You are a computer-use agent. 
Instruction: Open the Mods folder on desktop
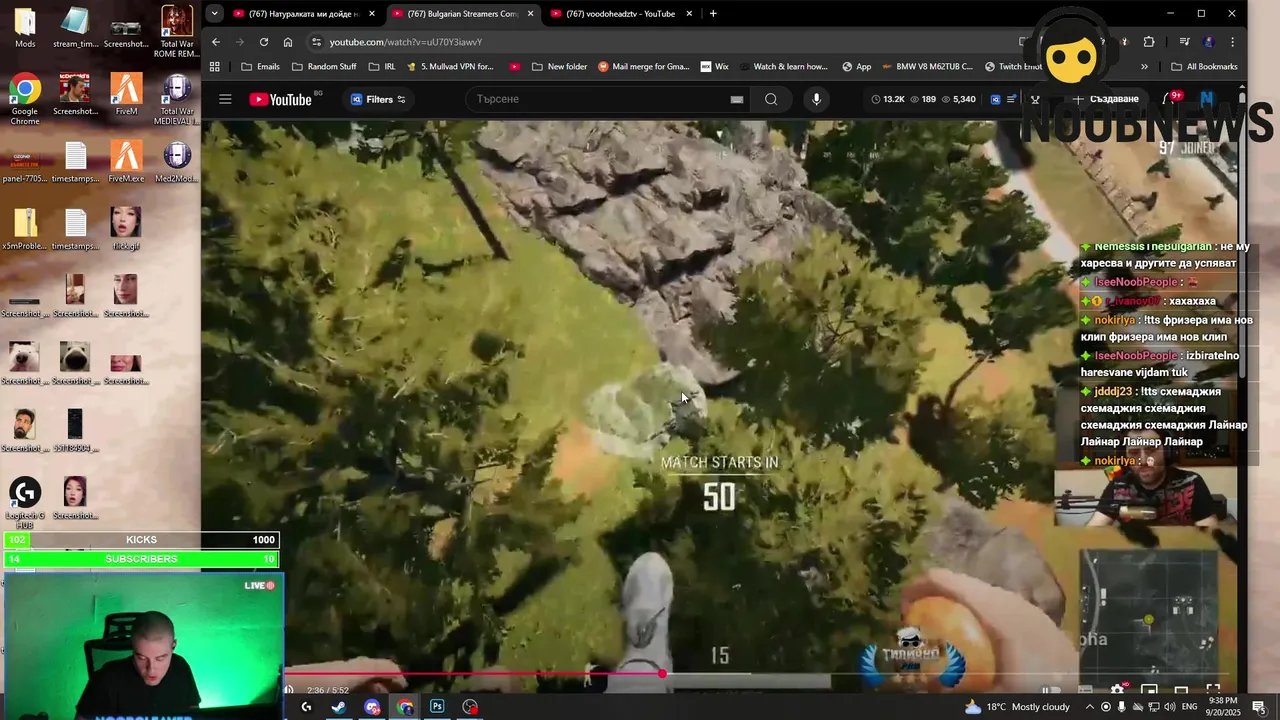25,28
